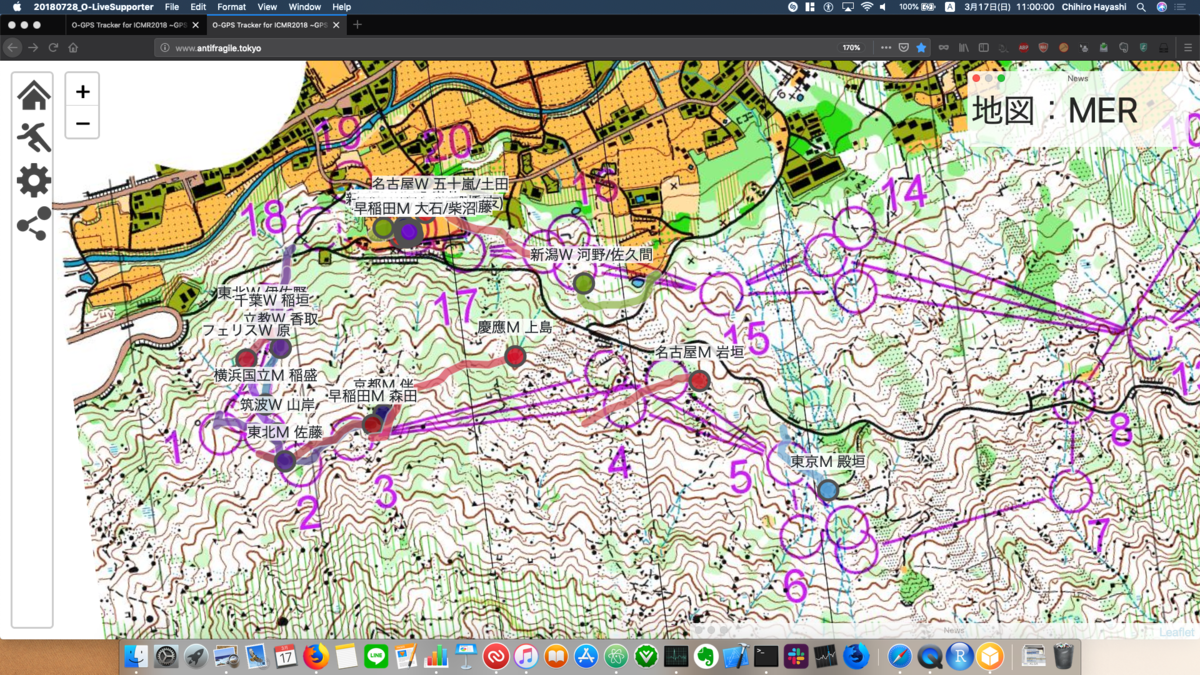Viewport: 1200px width, 675px height.
Task: Launch Terminal from the Dock
Action: click(x=766, y=656)
